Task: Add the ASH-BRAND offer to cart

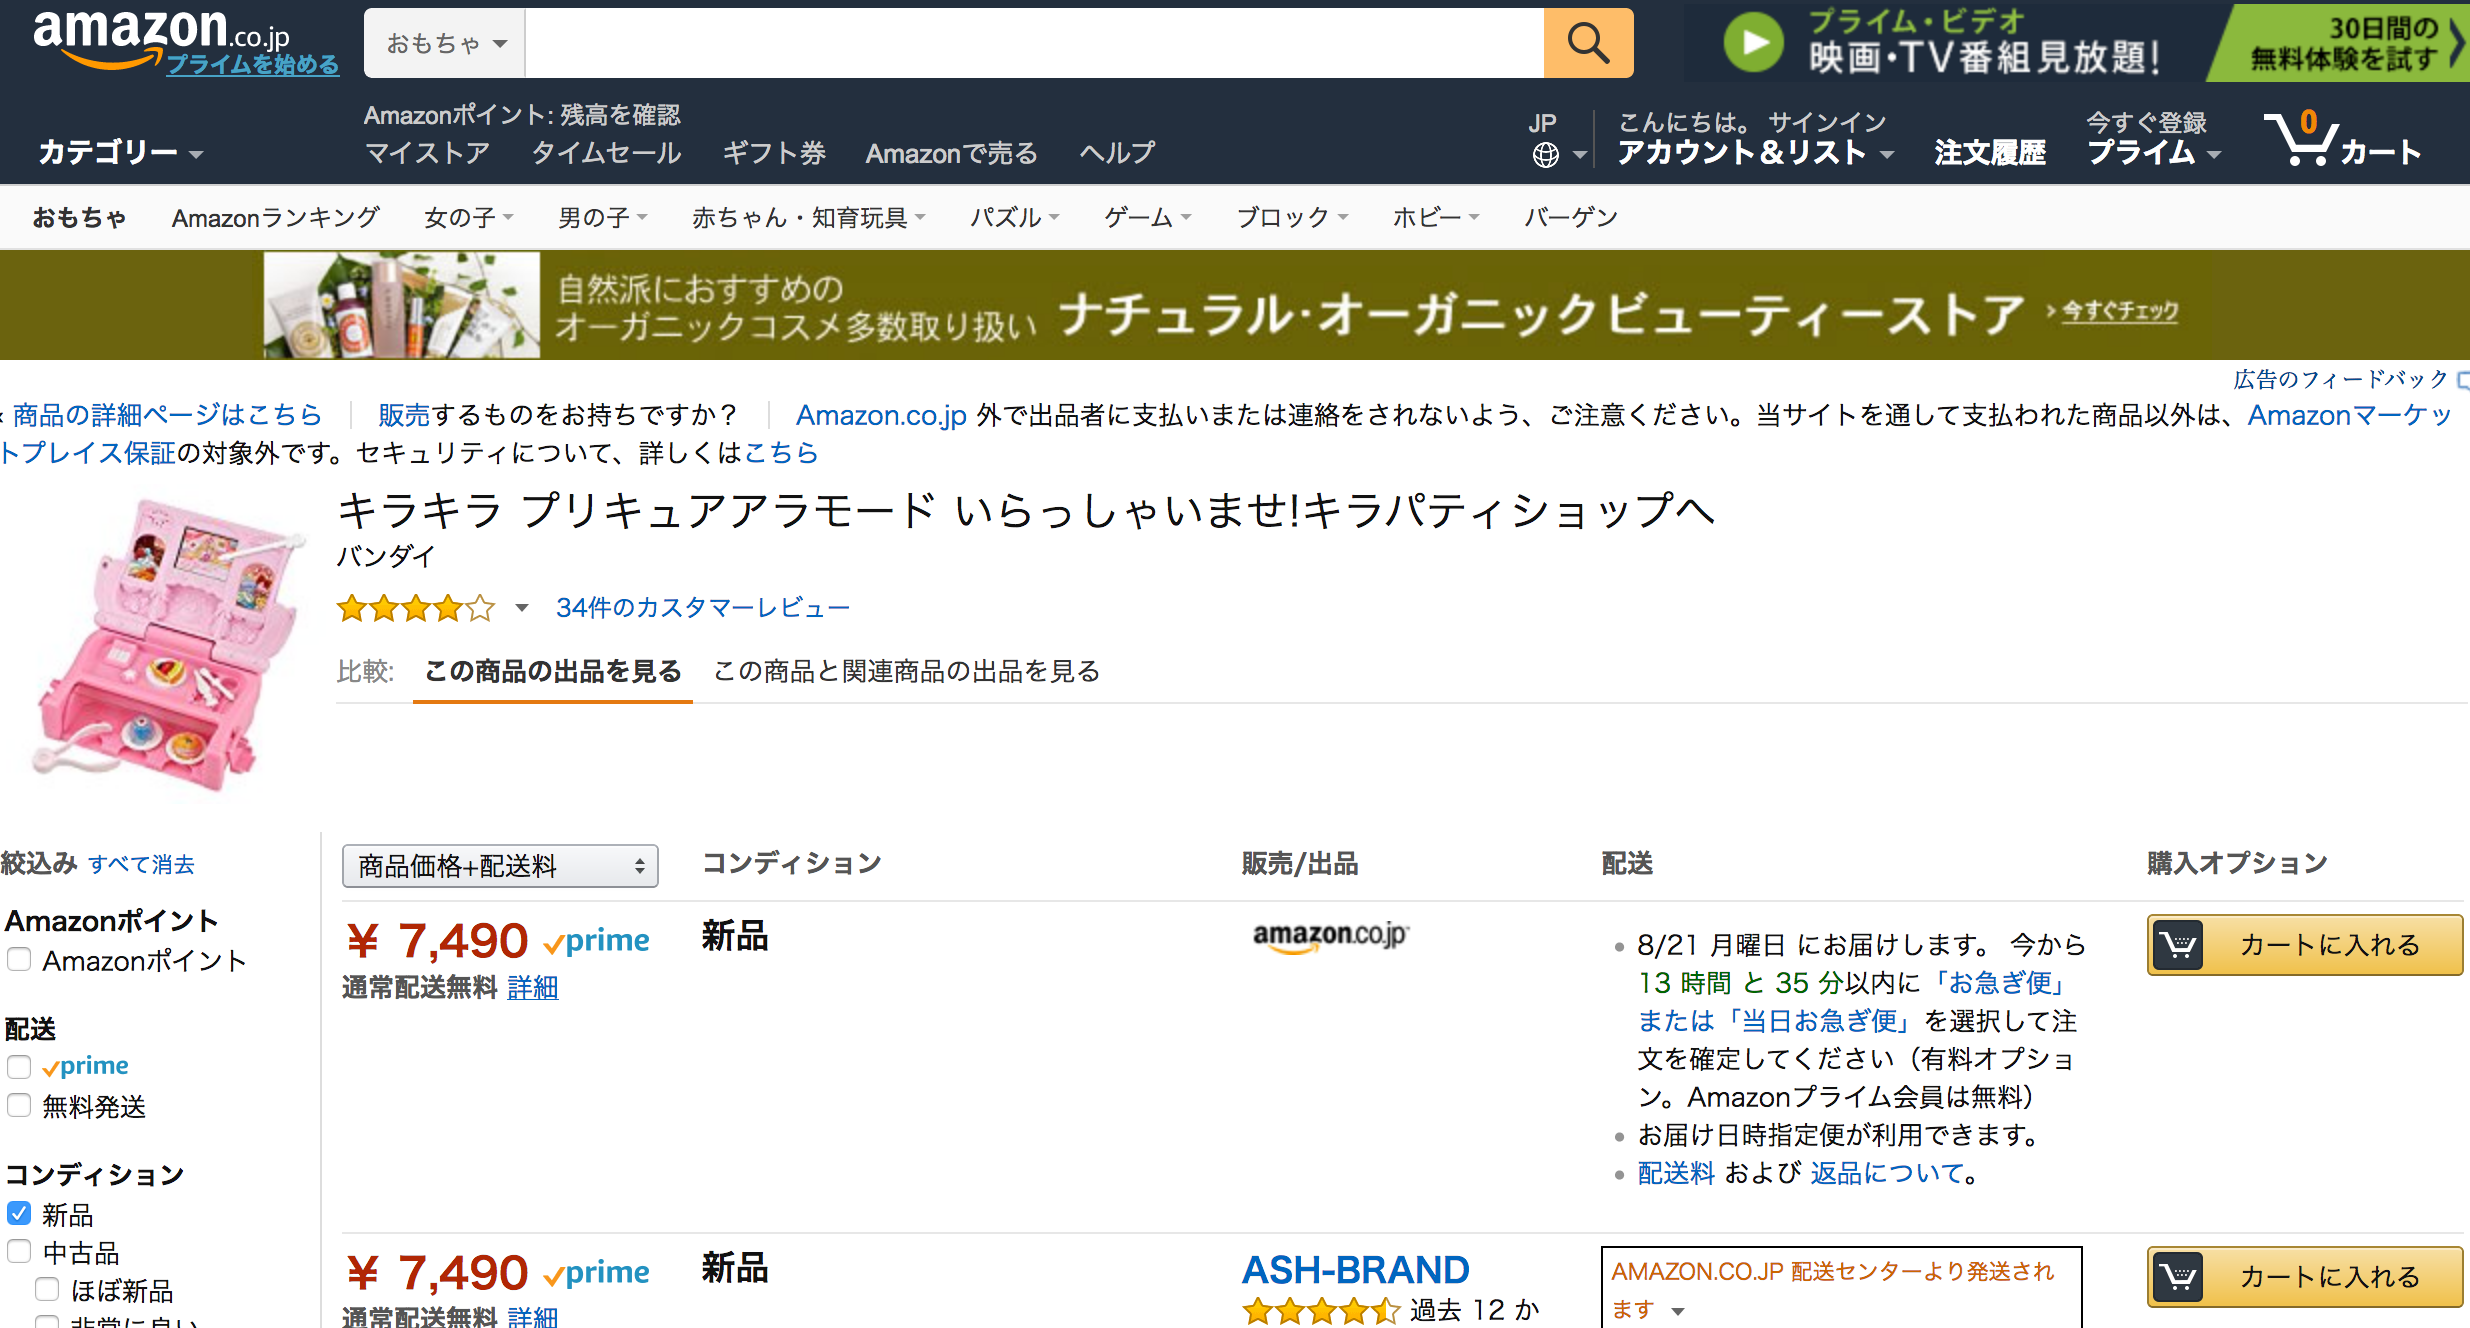Action: 2305,1276
